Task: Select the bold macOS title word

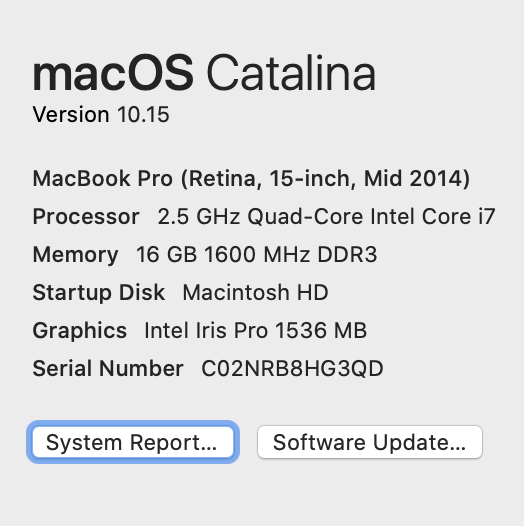Action: 113,73
